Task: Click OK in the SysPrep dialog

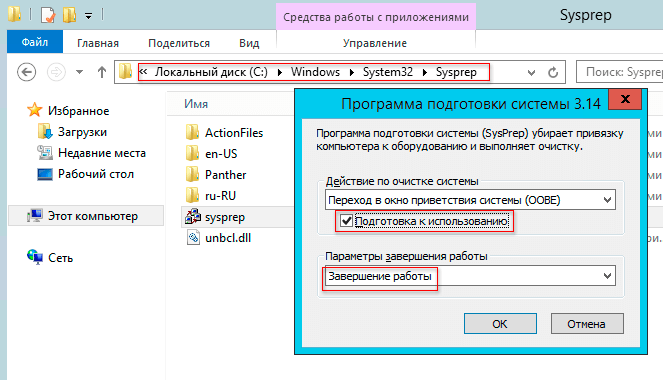Action: click(500, 324)
